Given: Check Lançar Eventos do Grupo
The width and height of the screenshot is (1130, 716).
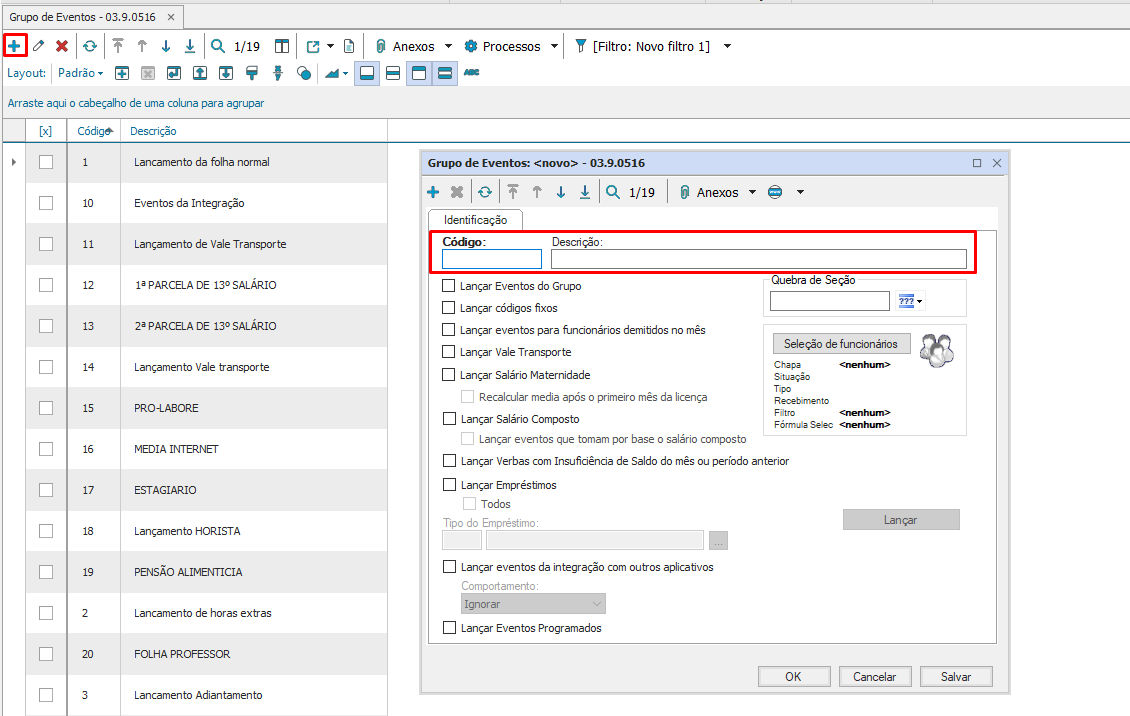Looking at the screenshot, I should point(448,286).
